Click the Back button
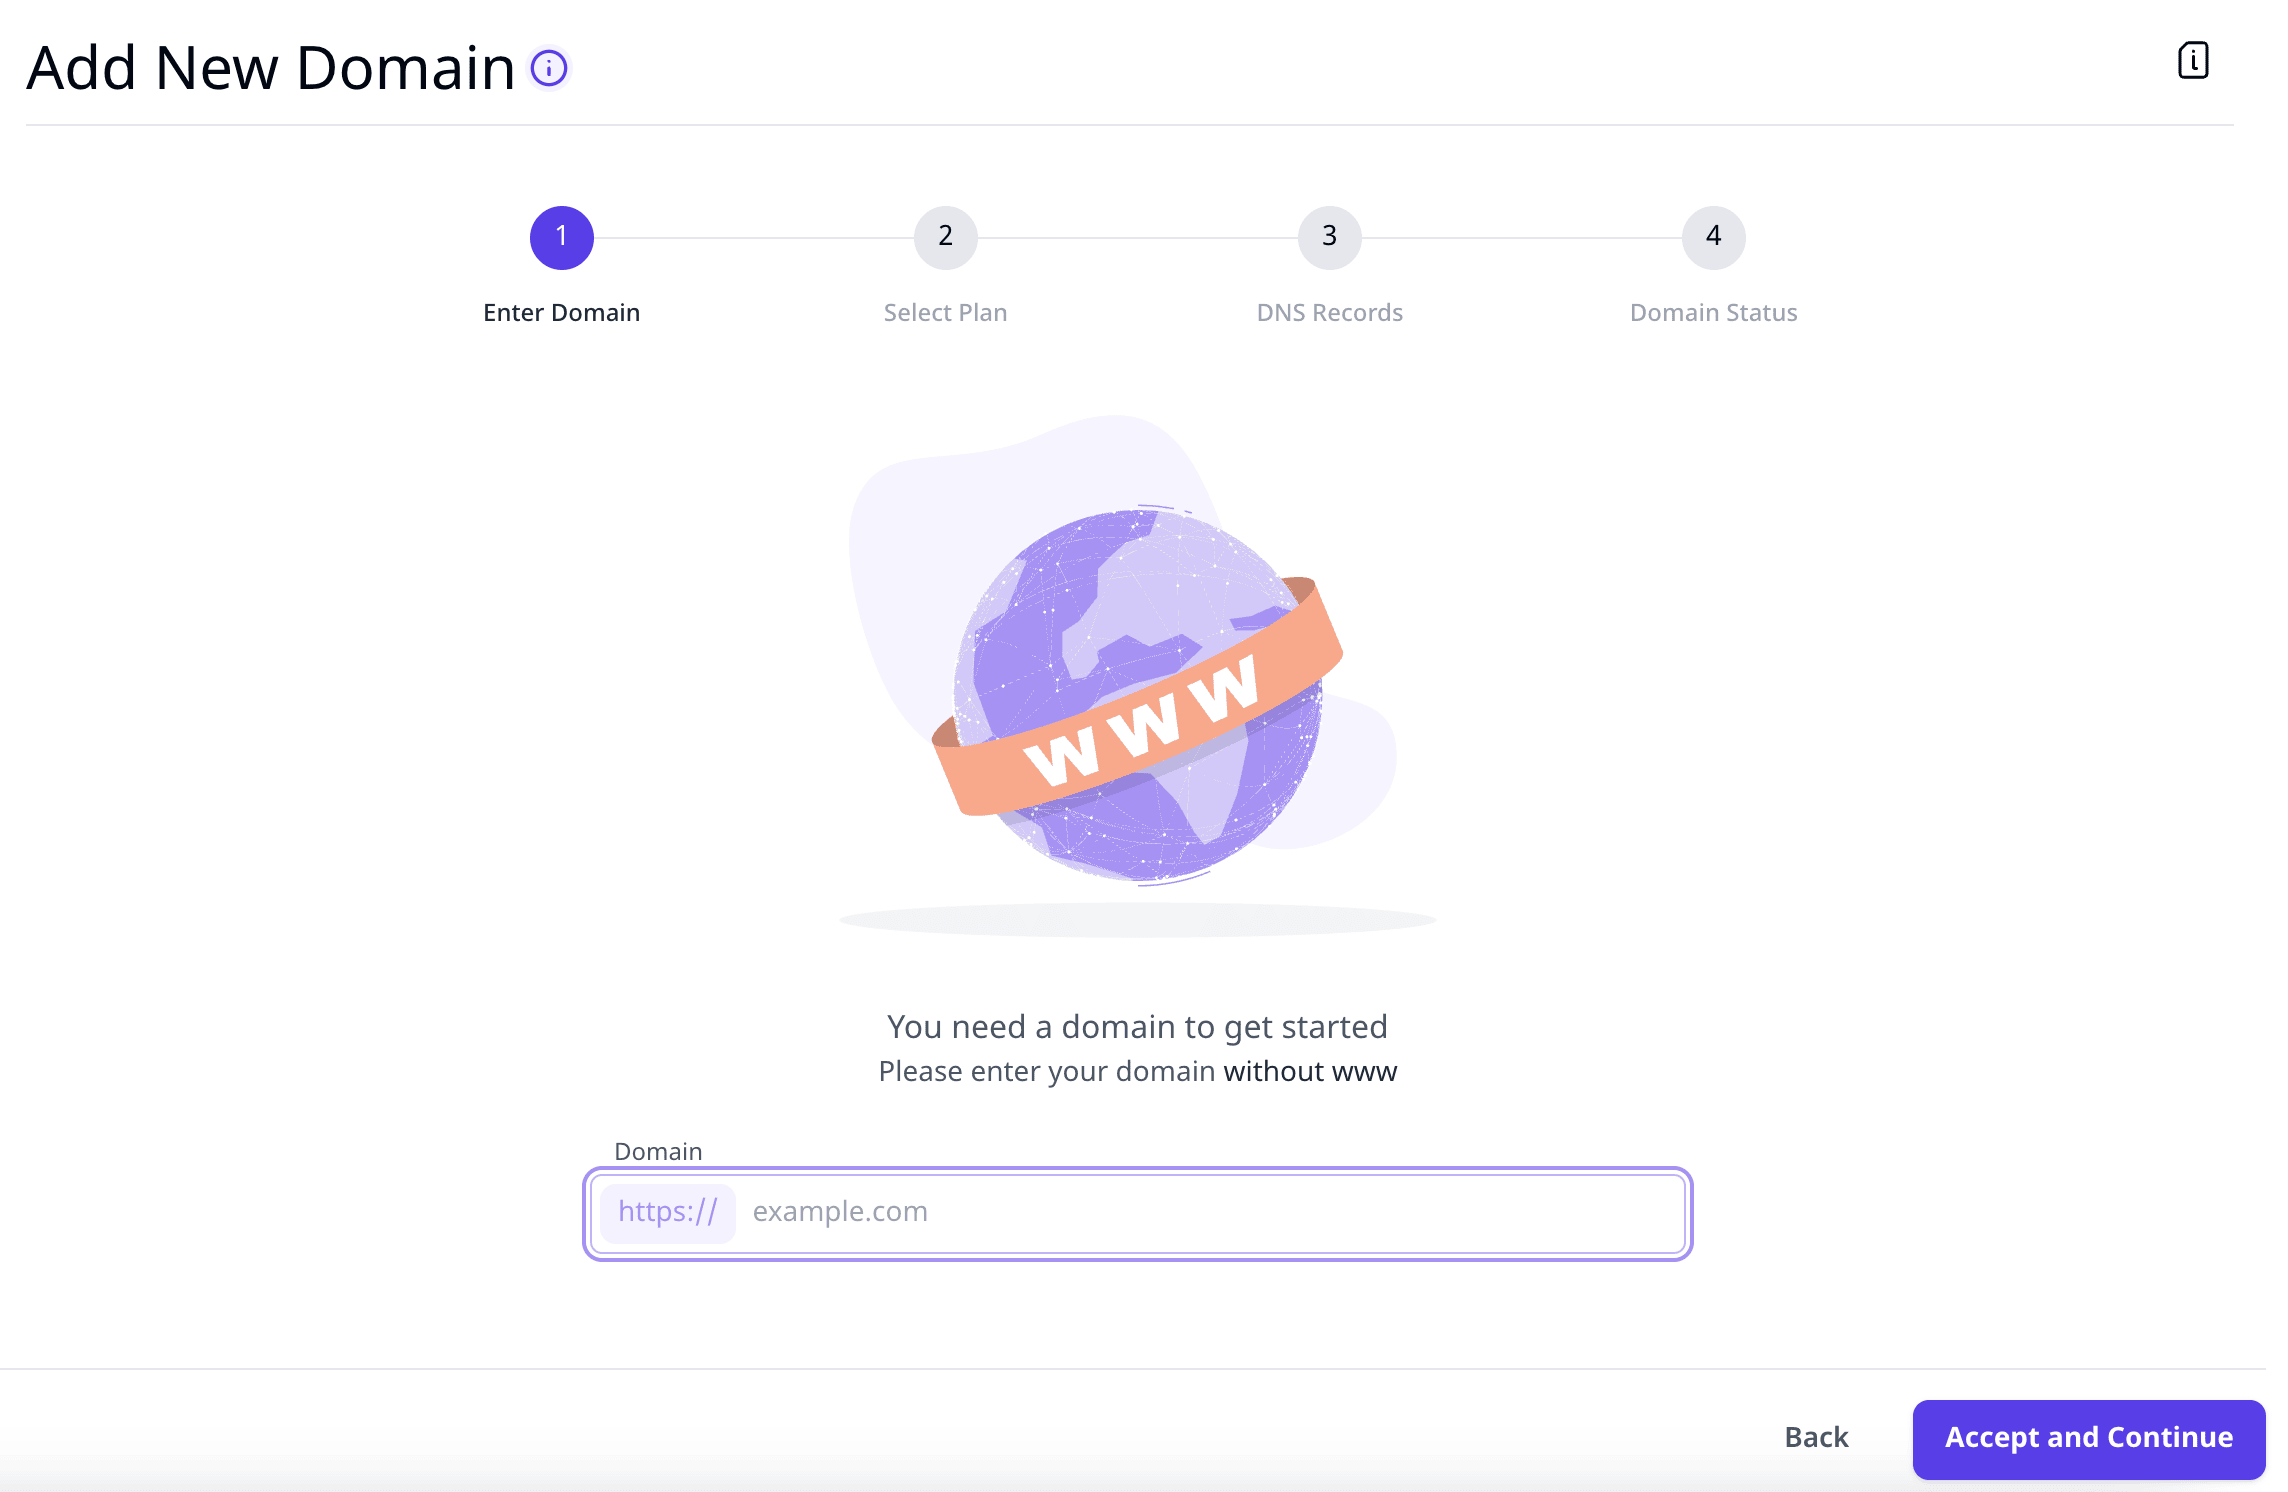The width and height of the screenshot is (2288, 1492). (1816, 1437)
